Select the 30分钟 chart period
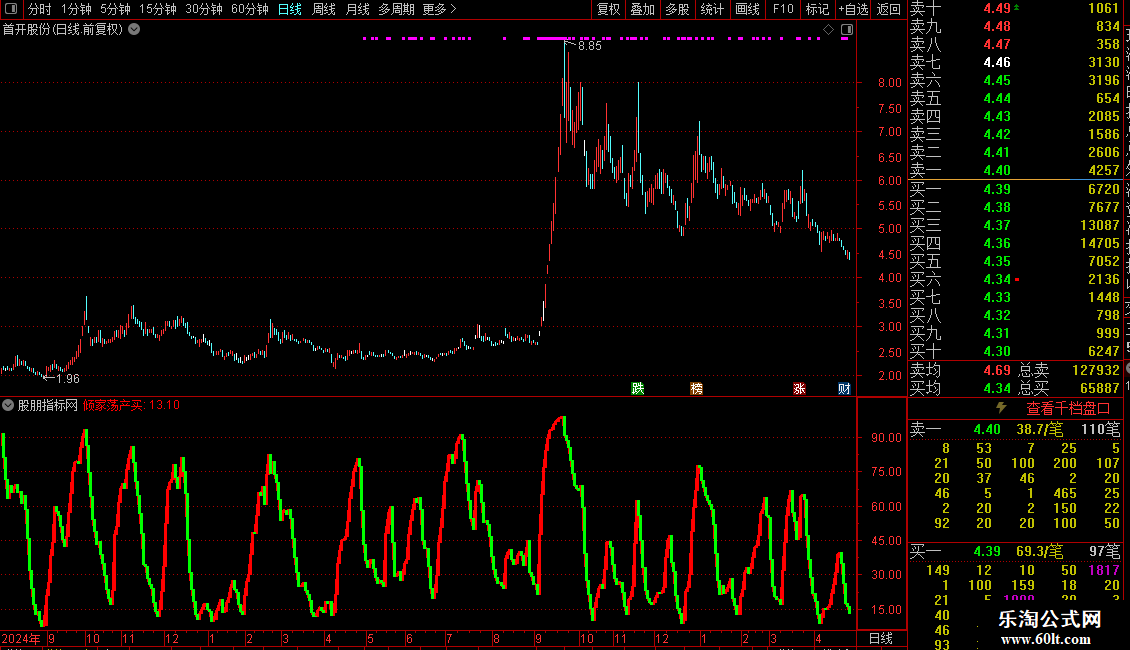1130x650 pixels. click(204, 9)
